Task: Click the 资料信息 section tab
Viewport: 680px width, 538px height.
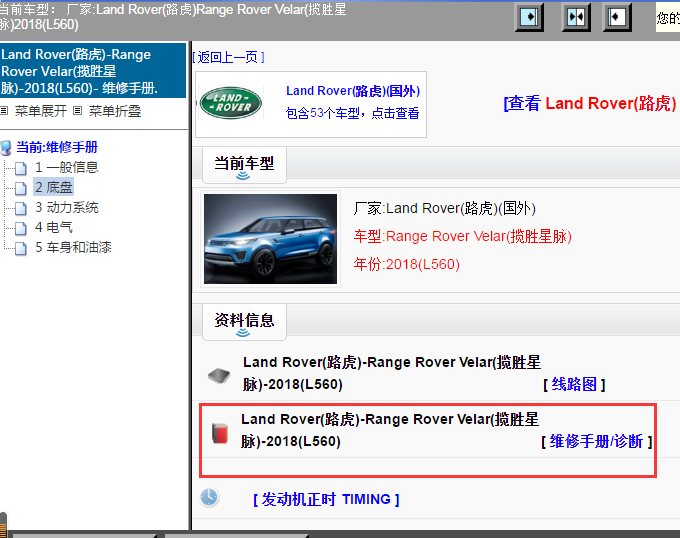Action: (x=244, y=322)
